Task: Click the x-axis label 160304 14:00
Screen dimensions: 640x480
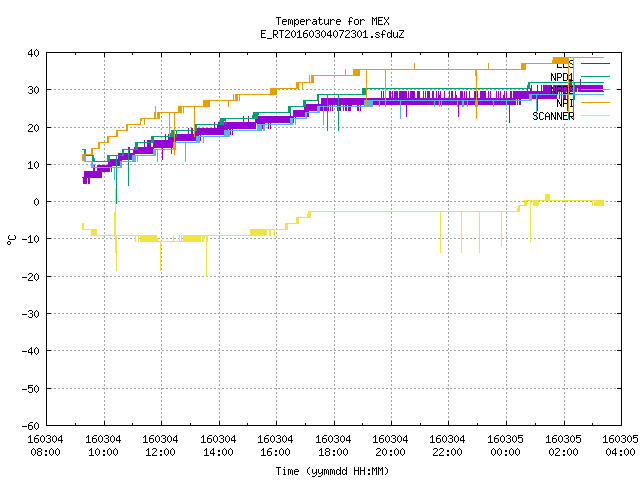Action: click(x=218, y=446)
